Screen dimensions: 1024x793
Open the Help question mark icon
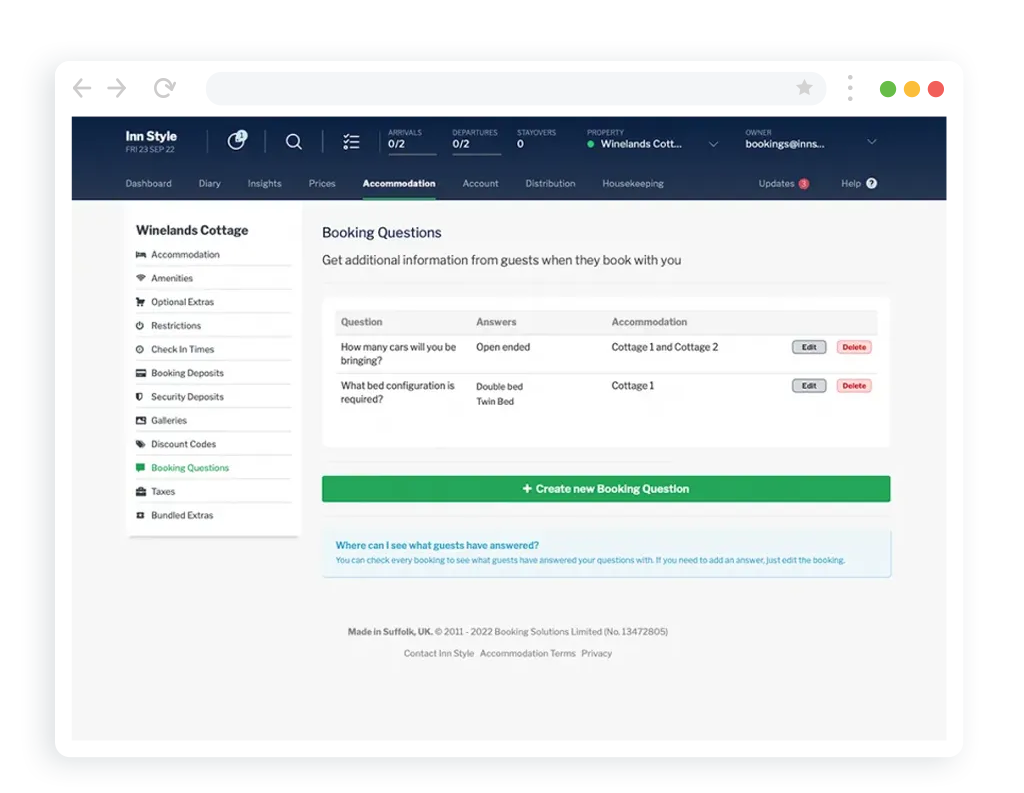pyautogui.click(x=871, y=184)
